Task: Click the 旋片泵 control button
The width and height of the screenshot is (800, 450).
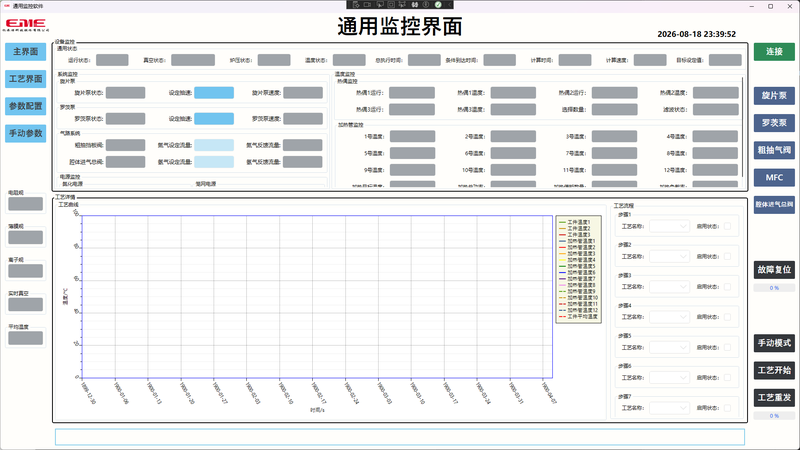Action: 774,95
